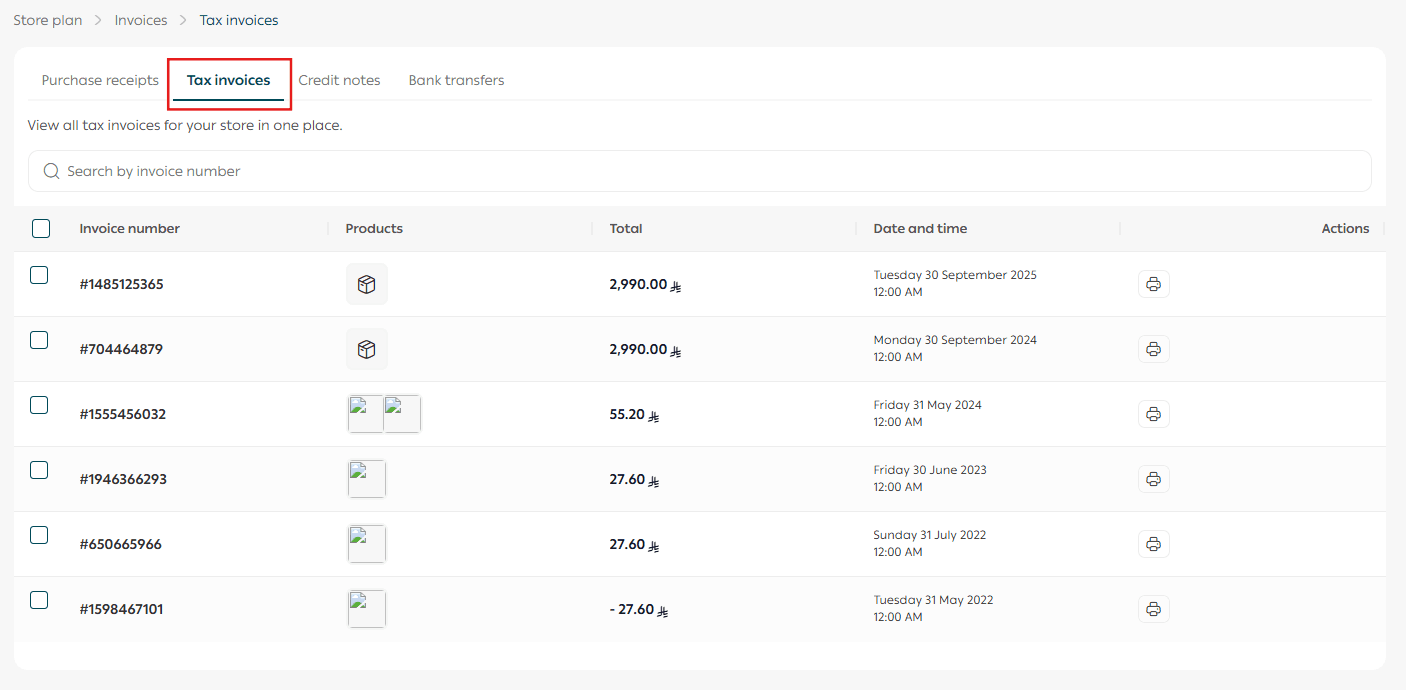Print invoice #704464879
This screenshot has height=690, width=1406.
[x=1153, y=349]
